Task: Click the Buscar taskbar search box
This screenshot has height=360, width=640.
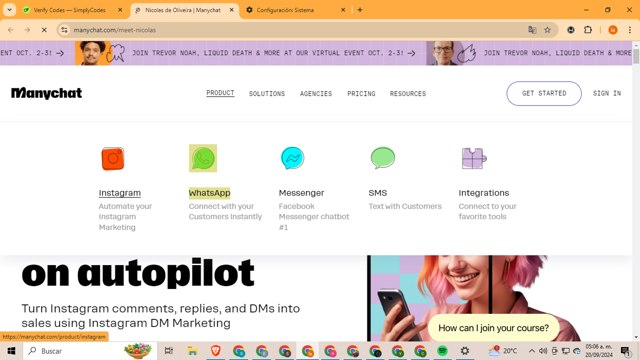Action: [90, 351]
